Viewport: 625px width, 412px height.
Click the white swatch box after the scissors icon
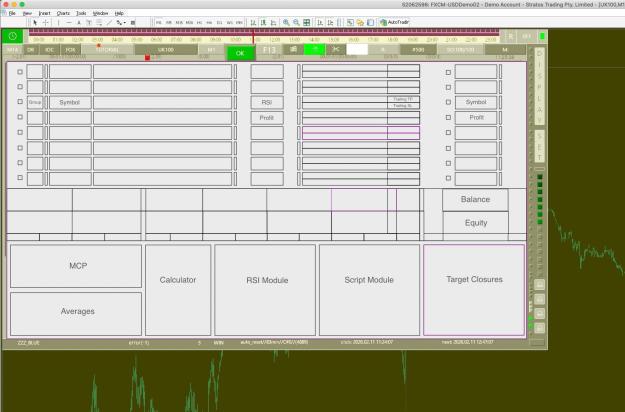(357, 49)
